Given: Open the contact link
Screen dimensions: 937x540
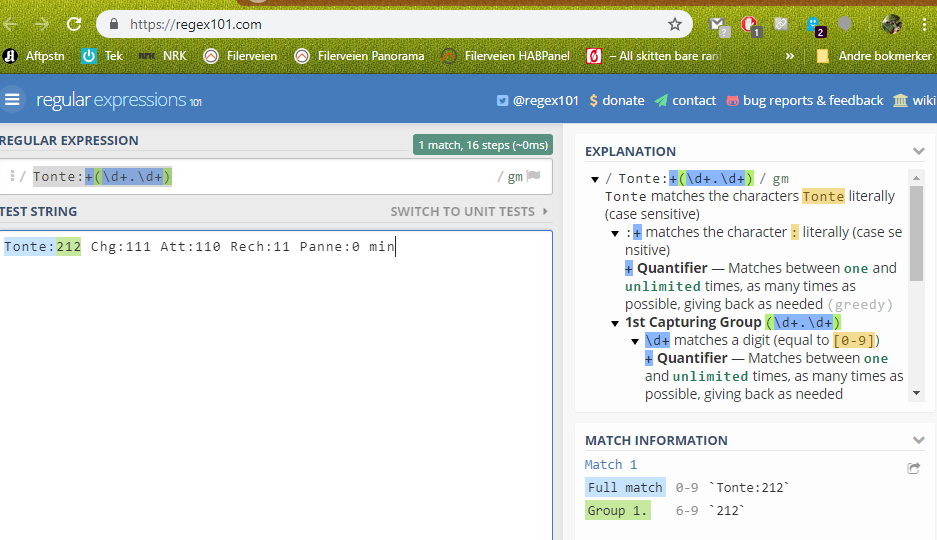Looking at the screenshot, I should pos(685,100).
